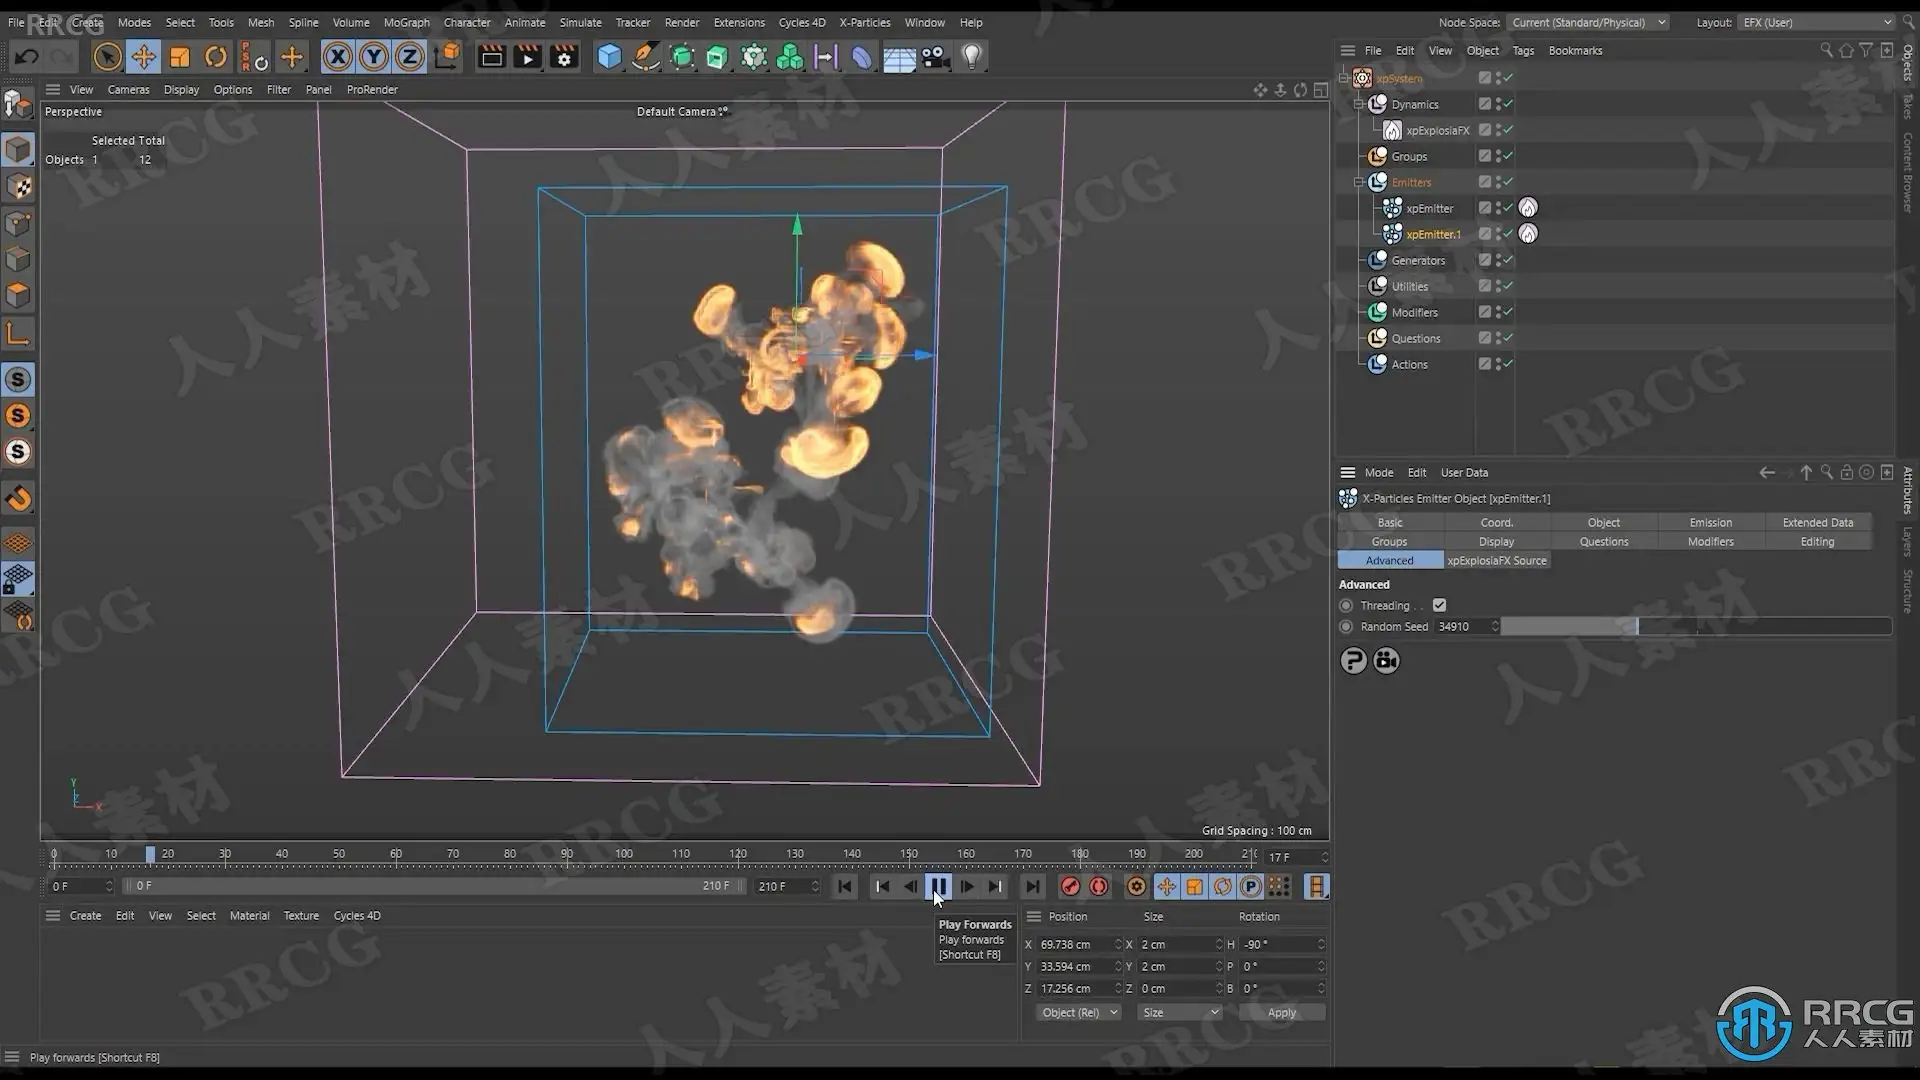Toggle enable checkmark for xpExplosiaFX
The height and width of the screenshot is (1080, 1920).
click(x=1508, y=130)
